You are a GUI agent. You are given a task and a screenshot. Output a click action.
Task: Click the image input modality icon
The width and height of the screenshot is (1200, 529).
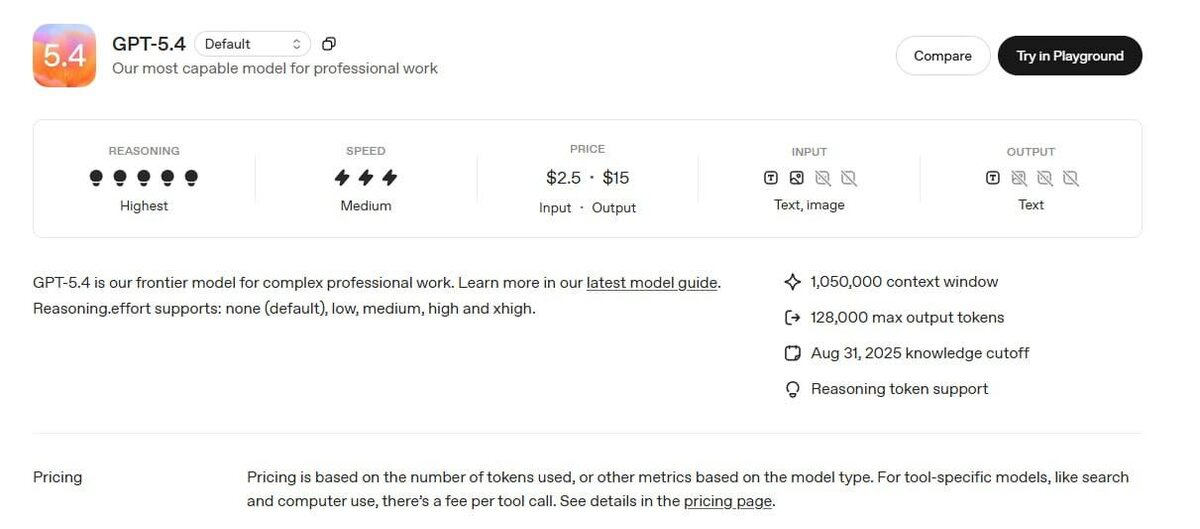[x=796, y=178]
